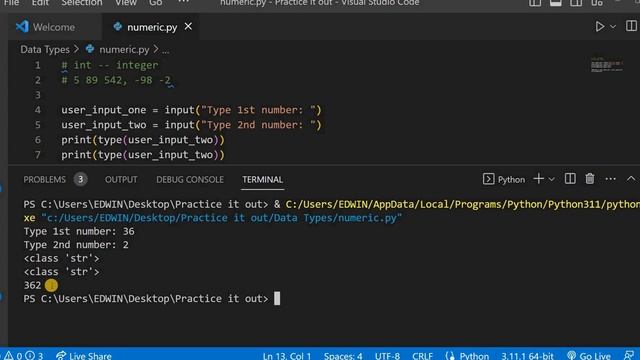Screen dimensions: 640x360
Task: Click the terminal prompt input line
Action: pyautogui.click(x=152, y=299)
